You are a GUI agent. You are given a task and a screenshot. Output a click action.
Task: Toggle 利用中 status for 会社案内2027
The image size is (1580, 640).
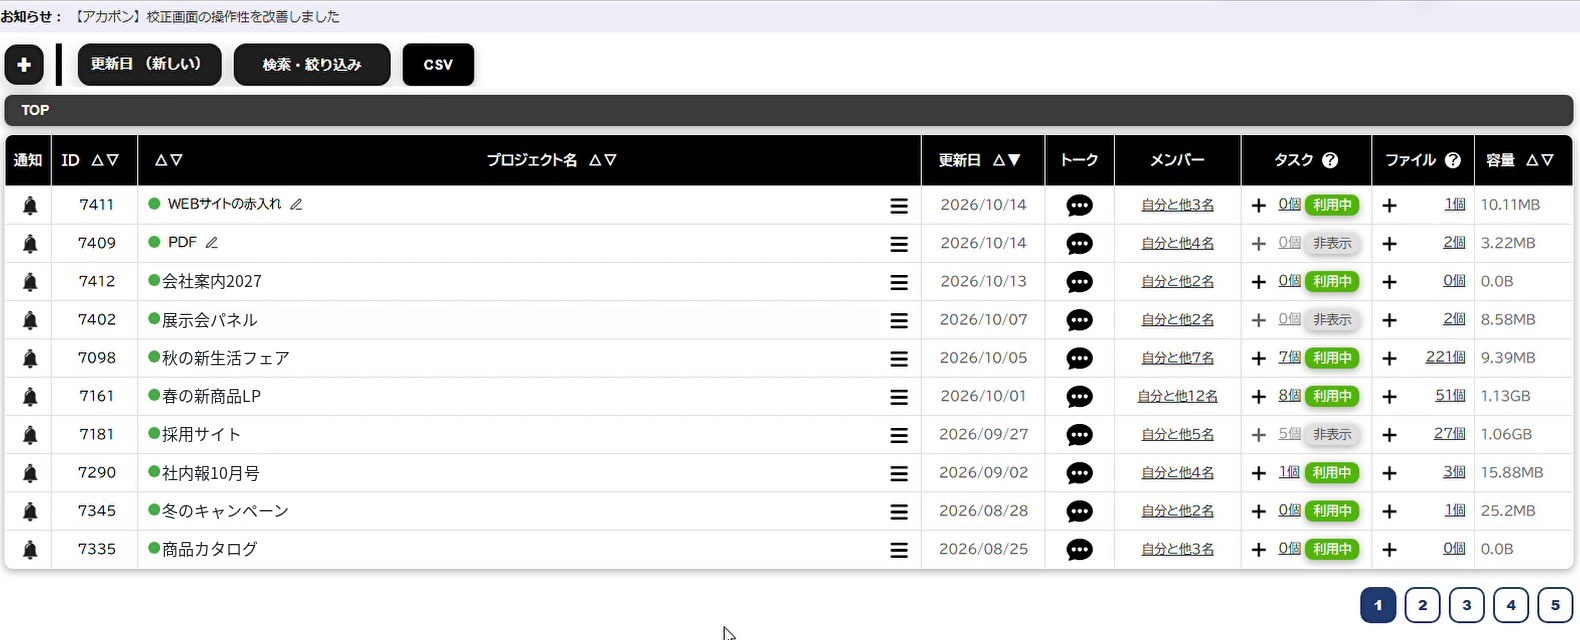pos(1332,281)
